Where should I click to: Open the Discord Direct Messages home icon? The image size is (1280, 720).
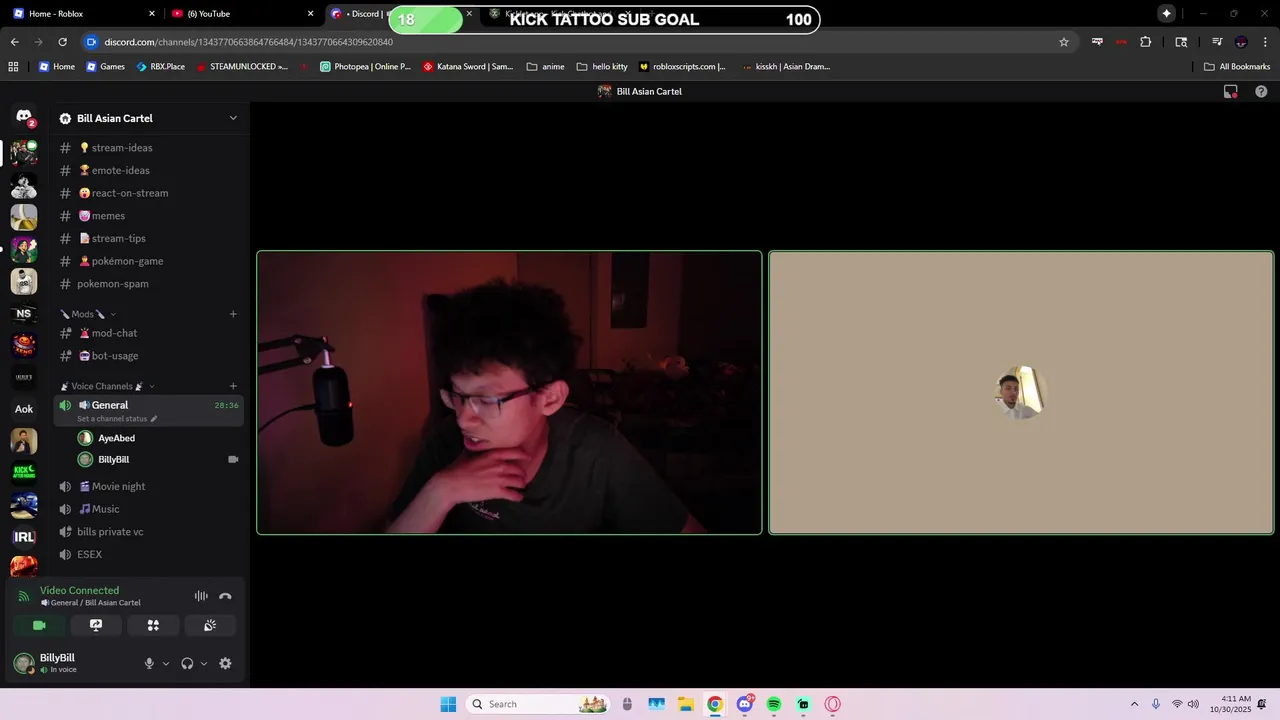24,117
